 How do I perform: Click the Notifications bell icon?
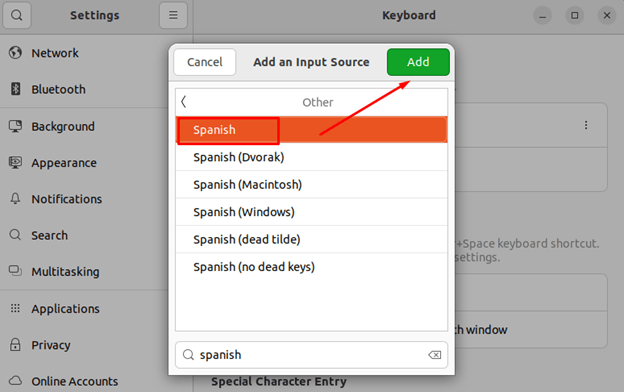[x=15, y=199]
